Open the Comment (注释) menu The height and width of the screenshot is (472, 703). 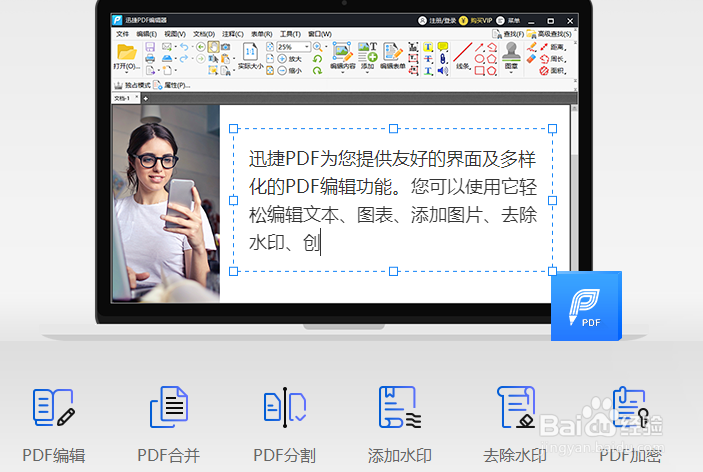click(x=233, y=34)
